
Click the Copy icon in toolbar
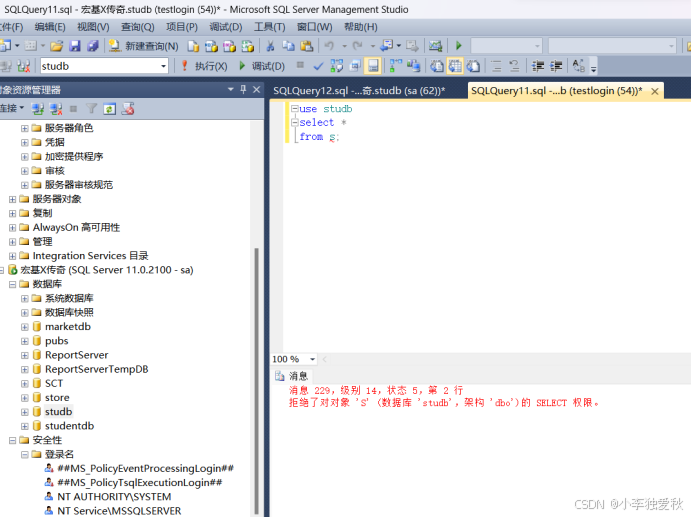tap(288, 45)
